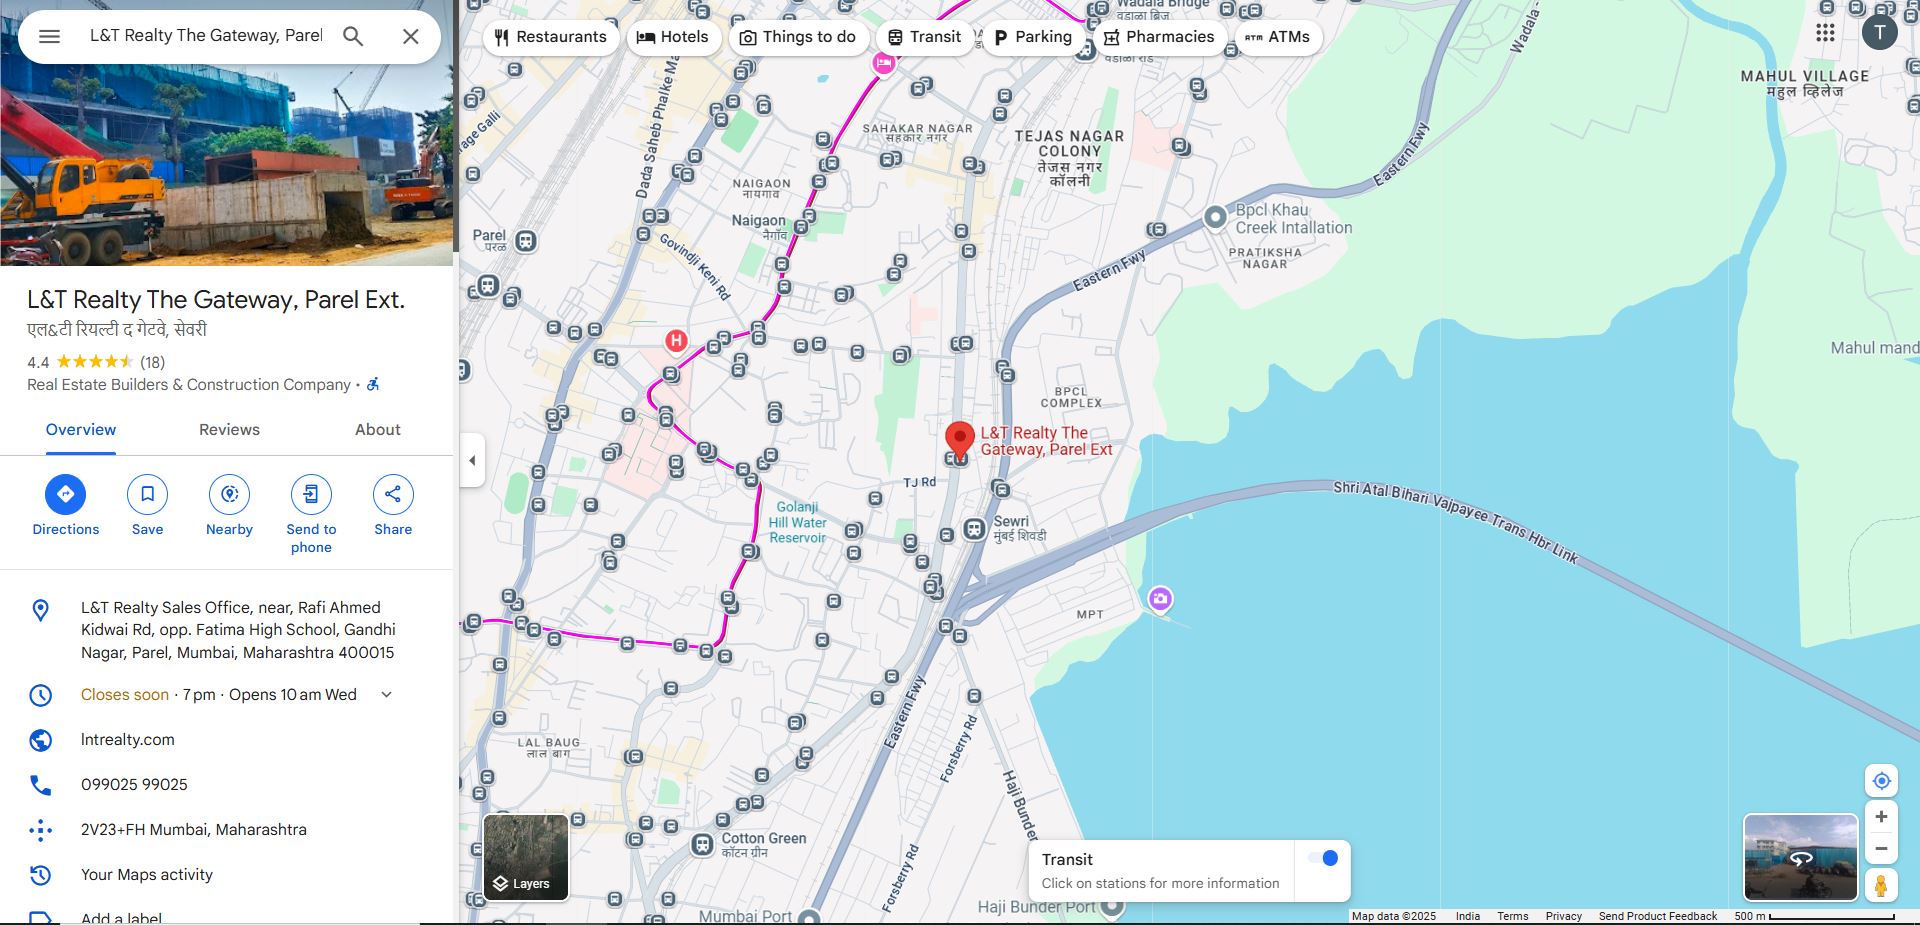Screen dimensions: 1920x925
Task: Open the hamburger main menu
Action: click(49, 36)
